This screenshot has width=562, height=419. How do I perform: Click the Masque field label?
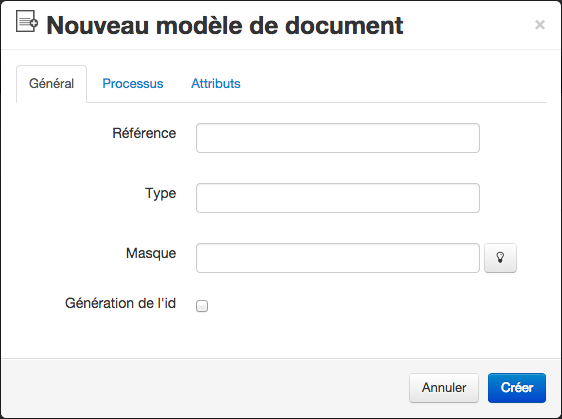pyautogui.click(x=151, y=253)
